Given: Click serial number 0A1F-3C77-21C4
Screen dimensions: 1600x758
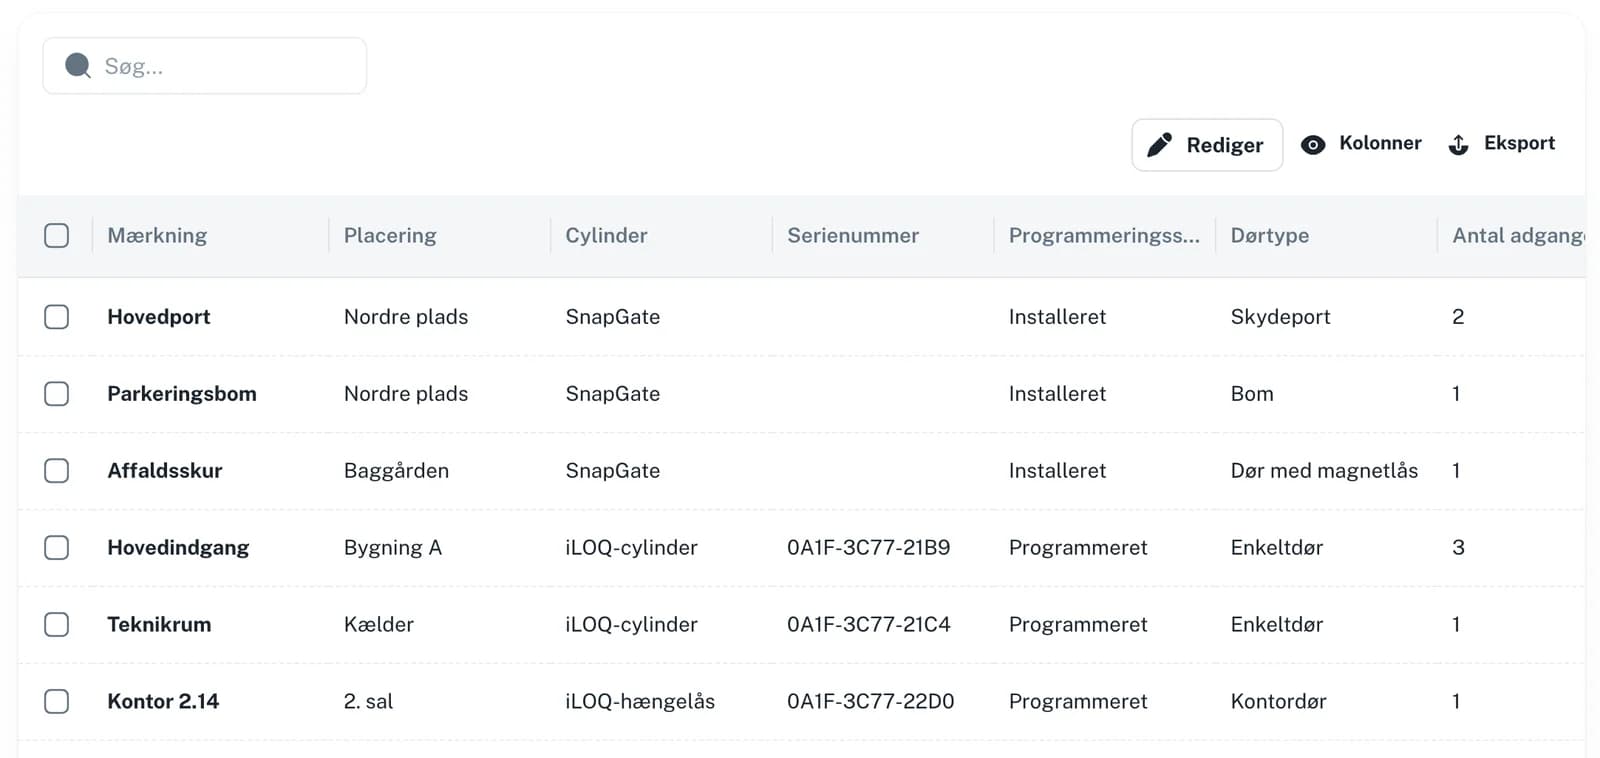Looking at the screenshot, I should tap(869, 625).
